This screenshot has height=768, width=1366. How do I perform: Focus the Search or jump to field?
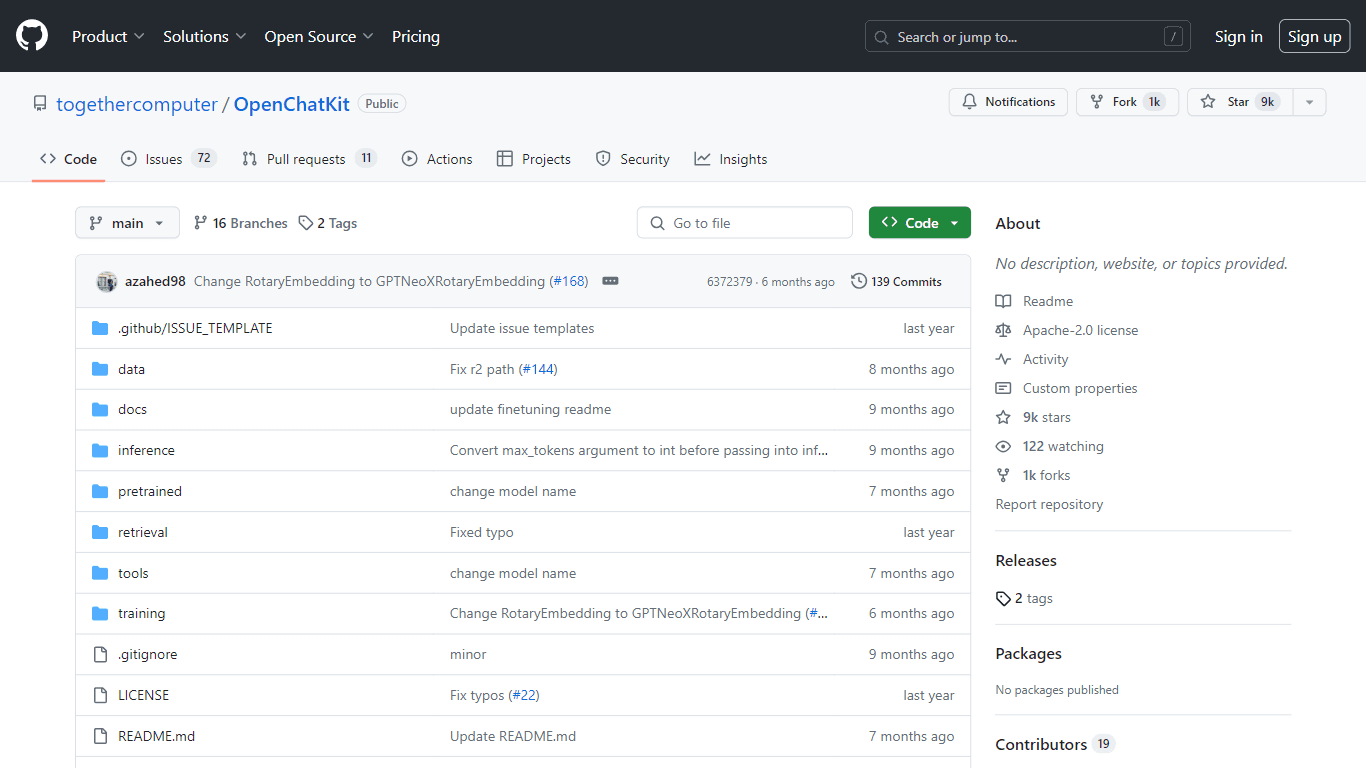(x=1028, y=37)
